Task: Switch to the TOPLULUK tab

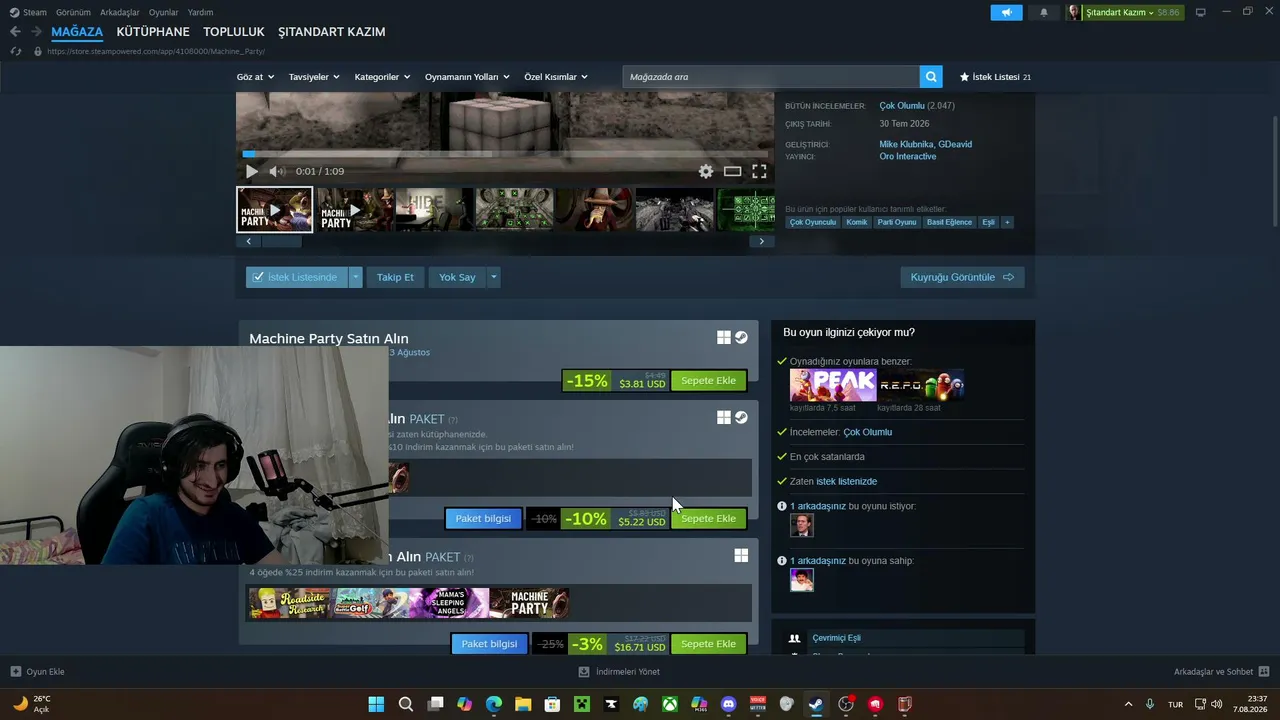Action: coord(234,32)
